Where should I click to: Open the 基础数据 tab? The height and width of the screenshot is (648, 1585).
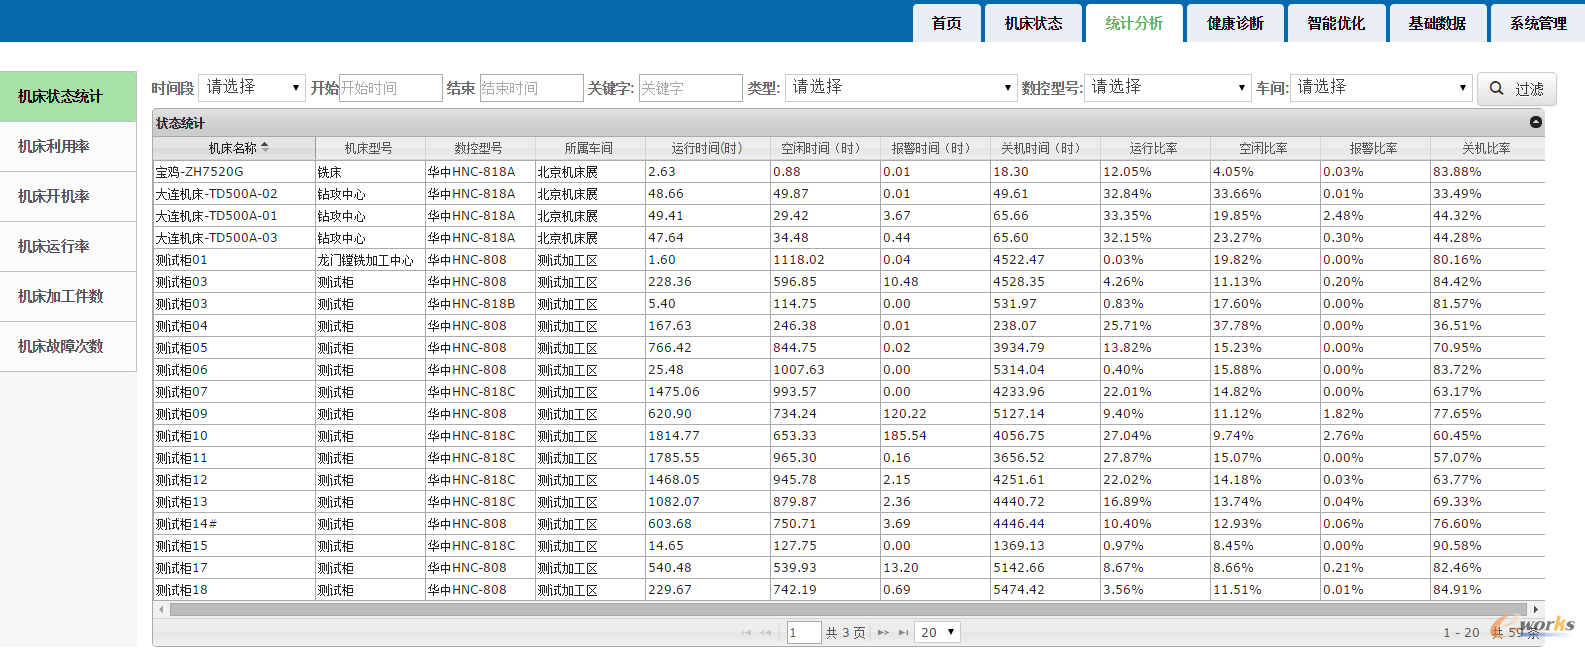[x=1437, y=23]
